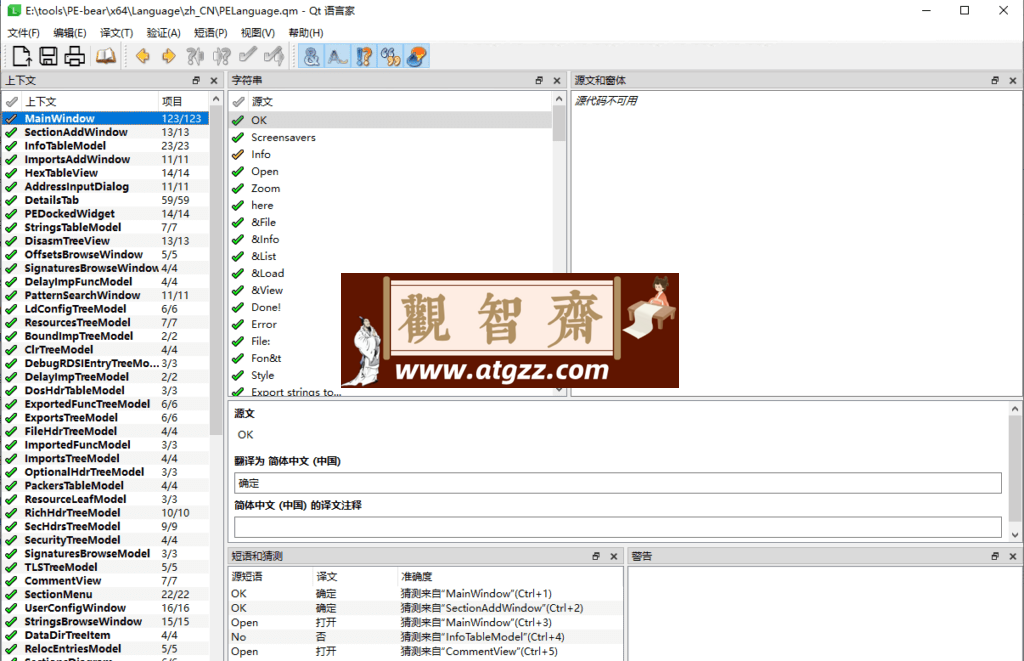
Task: Open the 视图(V) menu
Action: coord(257,33)
